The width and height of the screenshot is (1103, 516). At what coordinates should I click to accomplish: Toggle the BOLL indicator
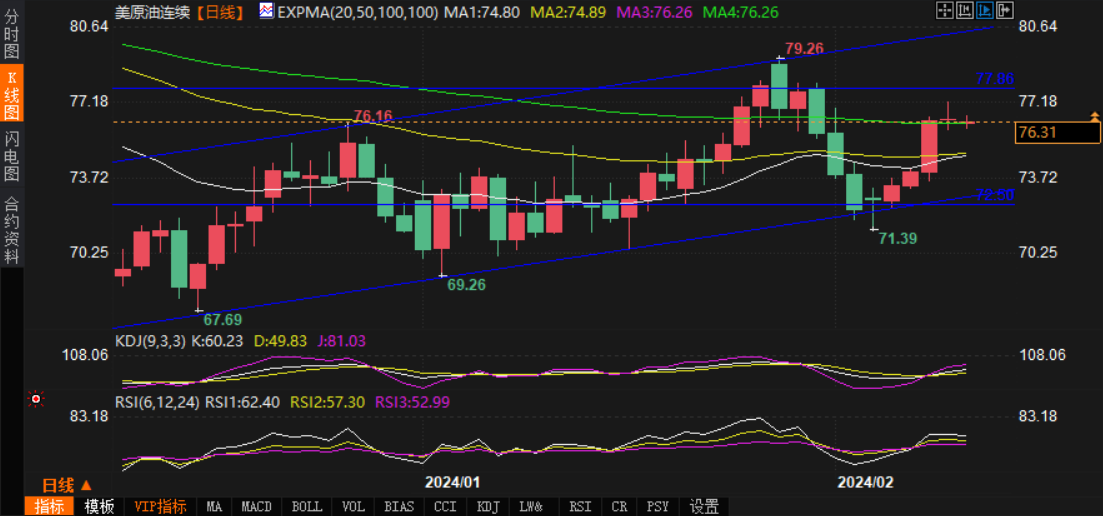click(306, 506)
